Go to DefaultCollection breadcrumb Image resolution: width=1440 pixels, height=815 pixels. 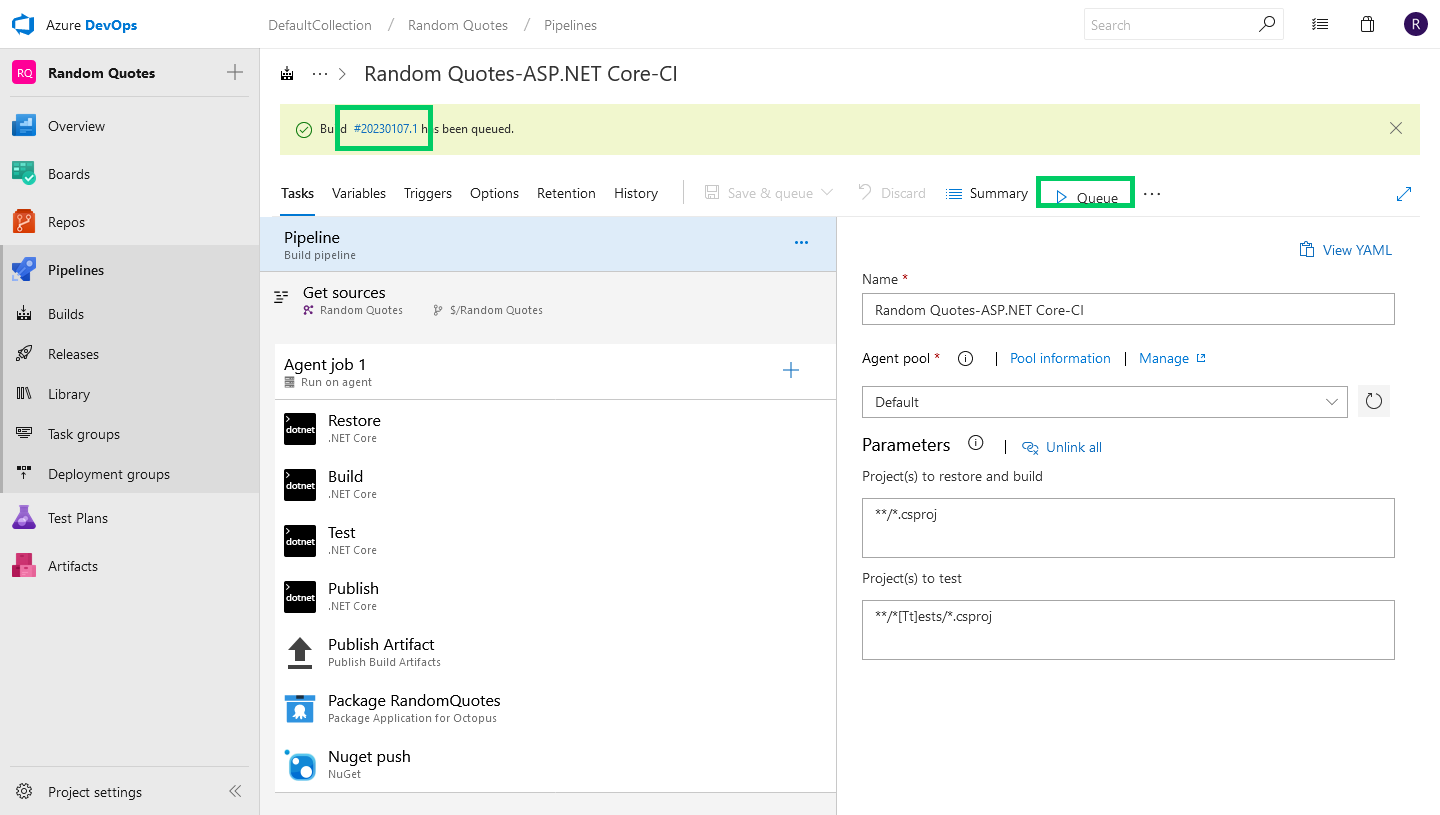(x=320, y=25)
